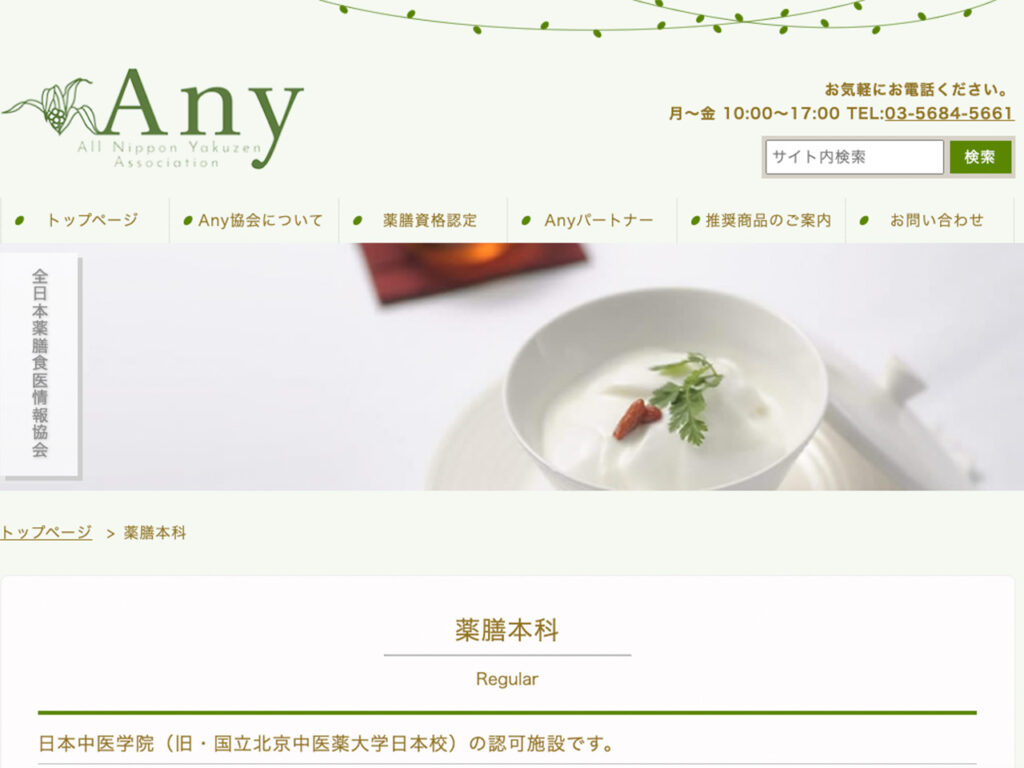Click the leaf bullet beside Anyパートナー
This screenshot has height=768, width=1024.
pos(526,221)
